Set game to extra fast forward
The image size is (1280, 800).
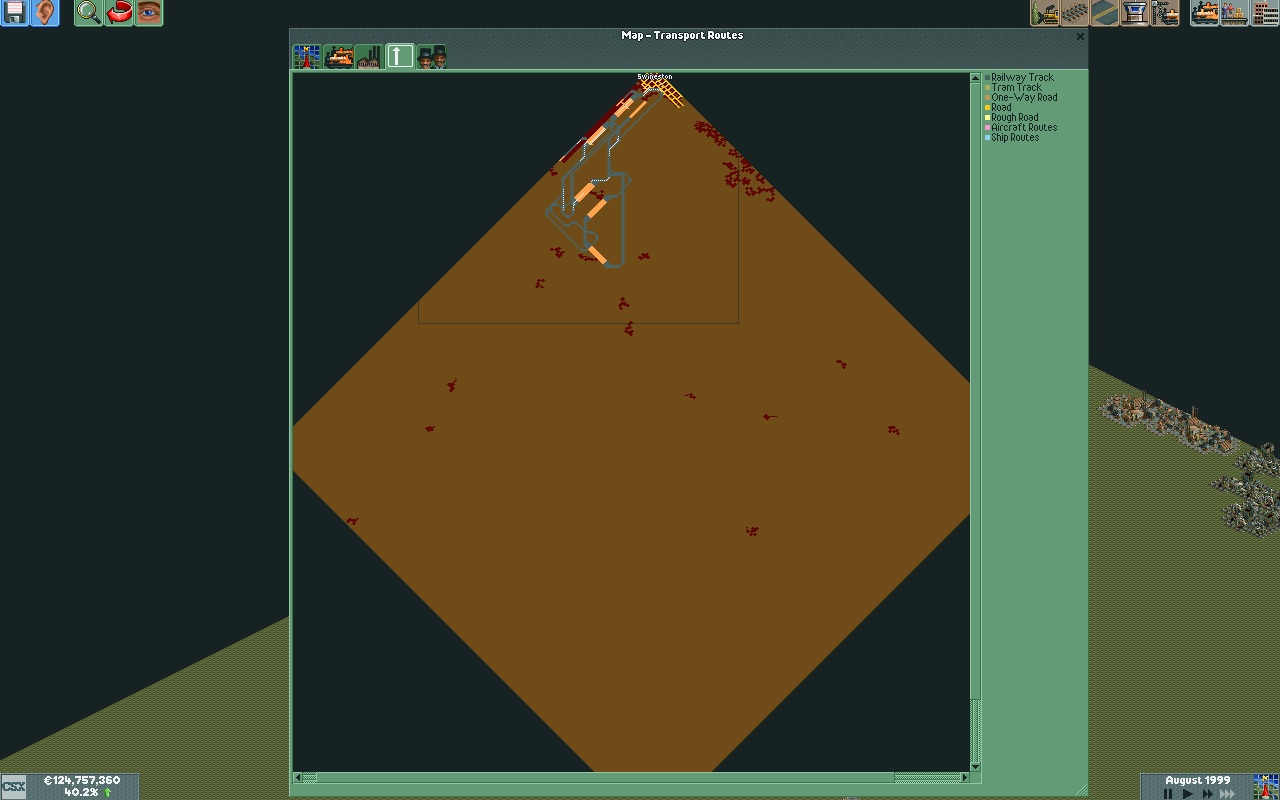click(x=1227, y=794)
